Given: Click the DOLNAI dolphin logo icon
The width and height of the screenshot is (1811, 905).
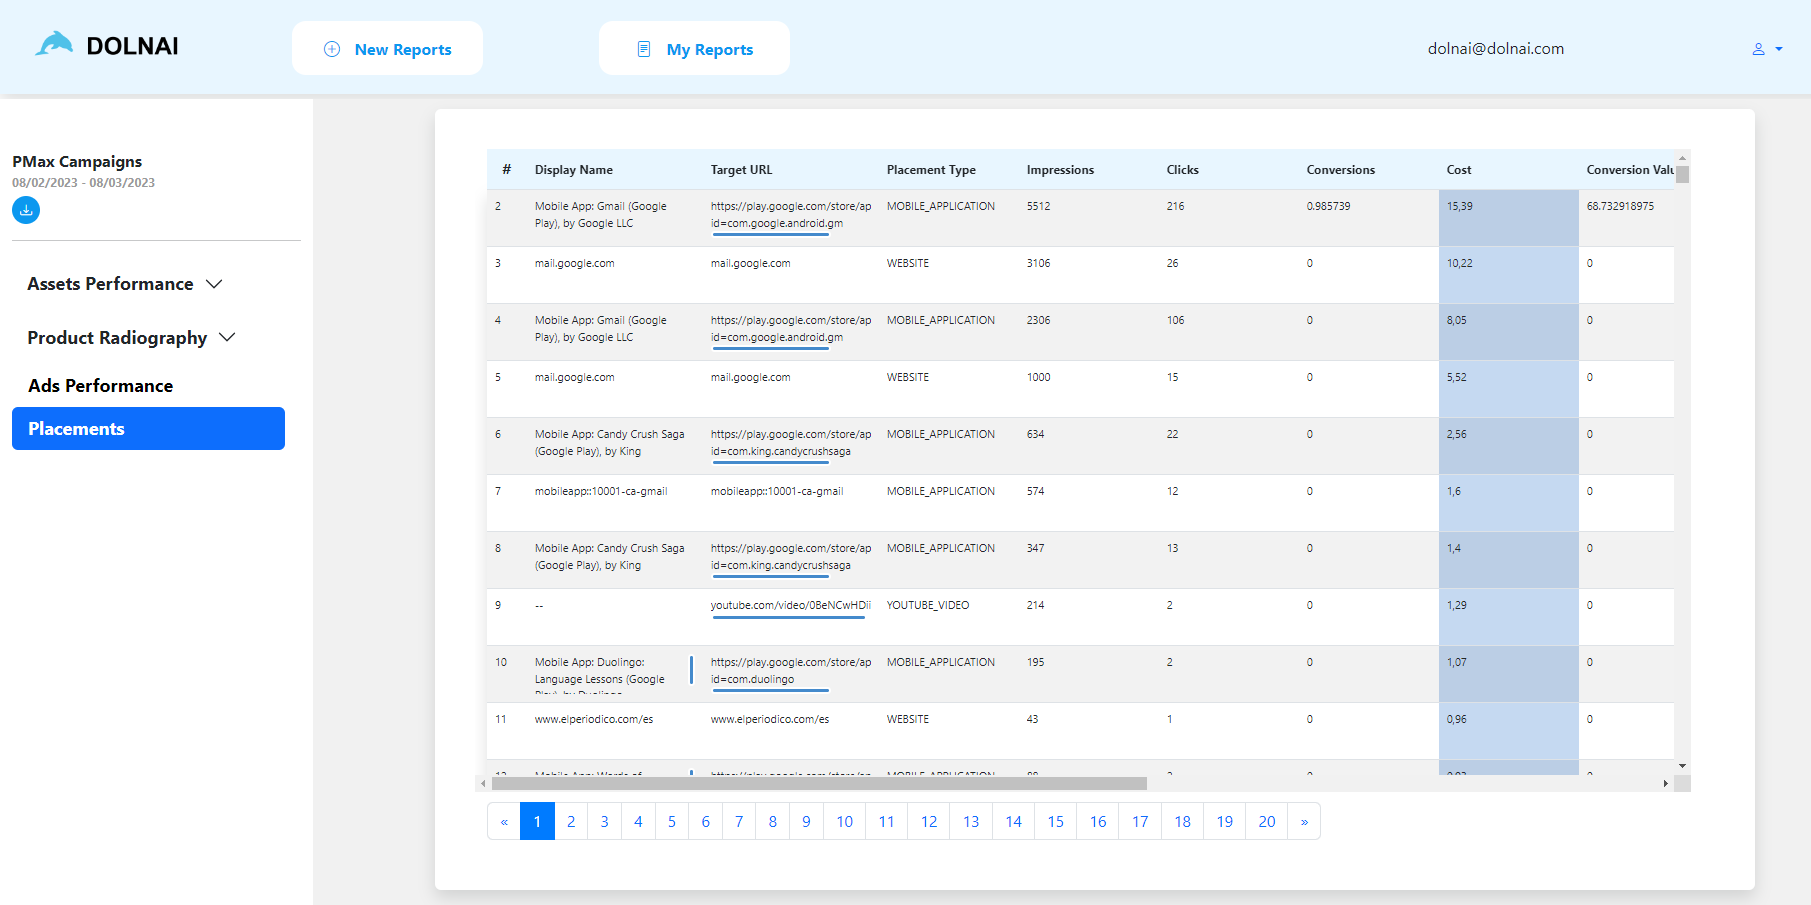Looking at the screenshot, I should [x=54, y=44].
